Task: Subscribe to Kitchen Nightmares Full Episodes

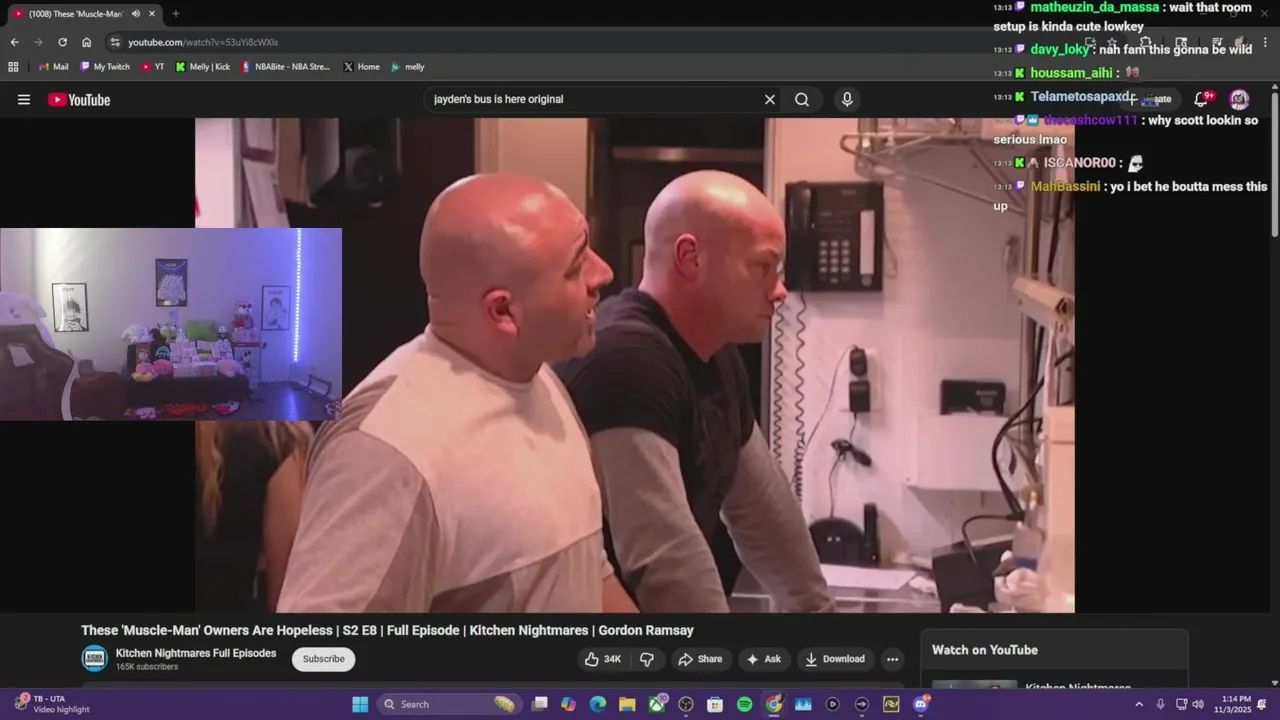Action: 323,659
